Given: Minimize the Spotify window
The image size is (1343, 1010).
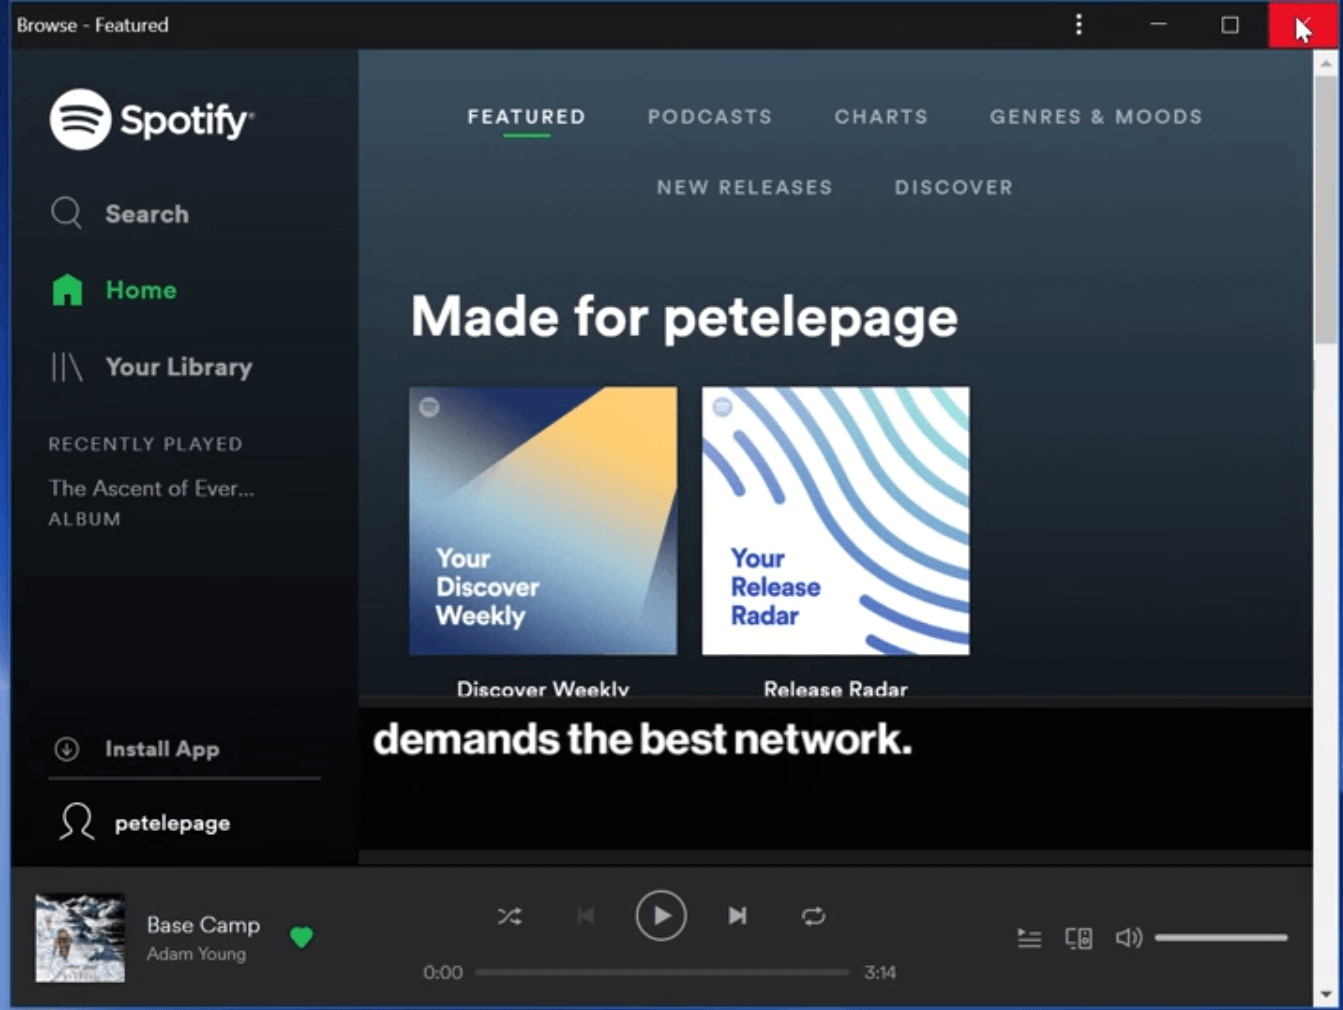Looking at the screenshot, I should point(1158,24).
